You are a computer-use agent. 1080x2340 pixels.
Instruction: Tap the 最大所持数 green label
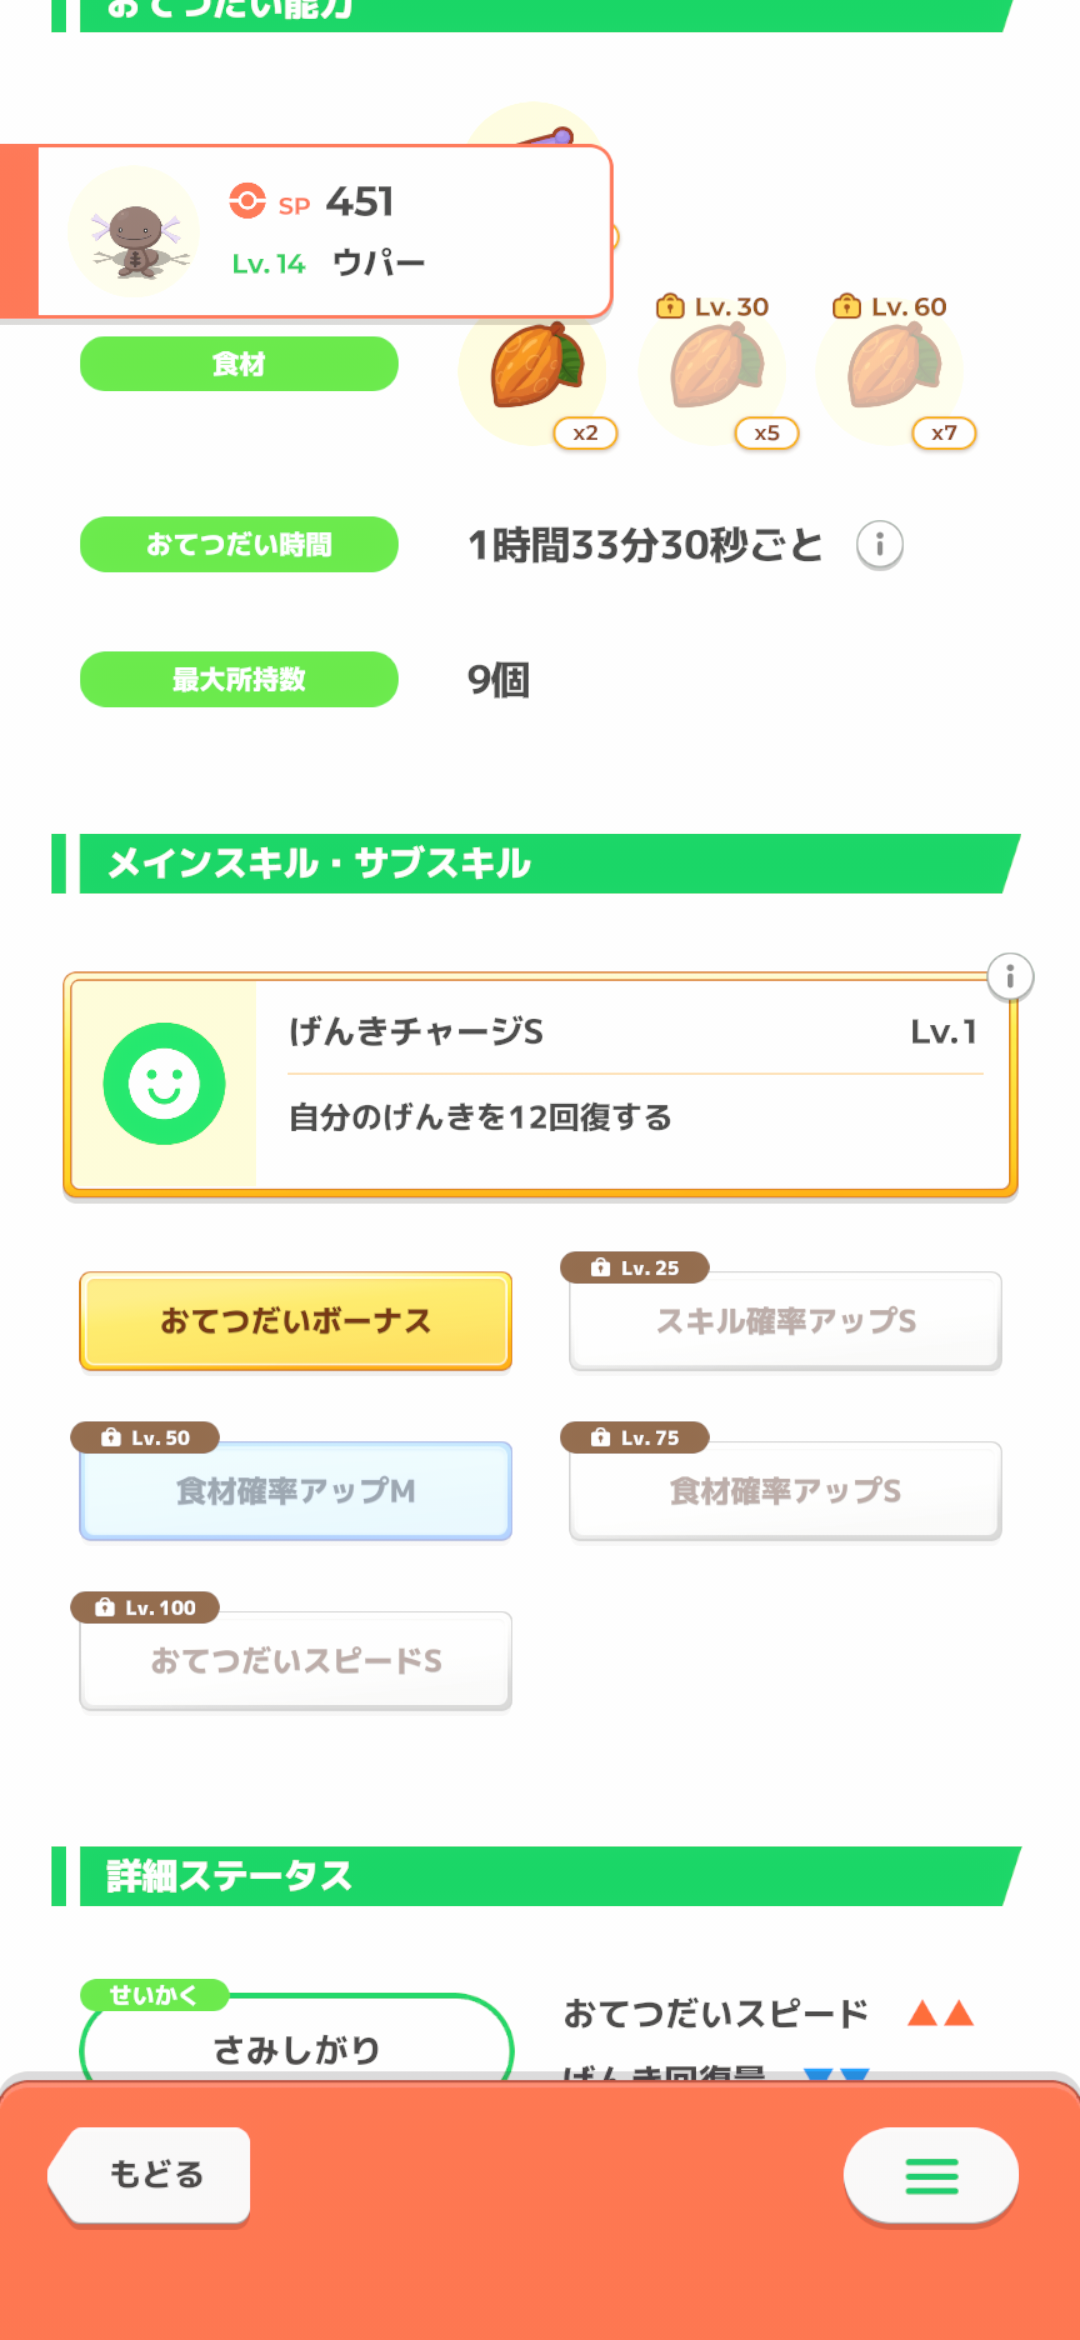coord(239,680)
